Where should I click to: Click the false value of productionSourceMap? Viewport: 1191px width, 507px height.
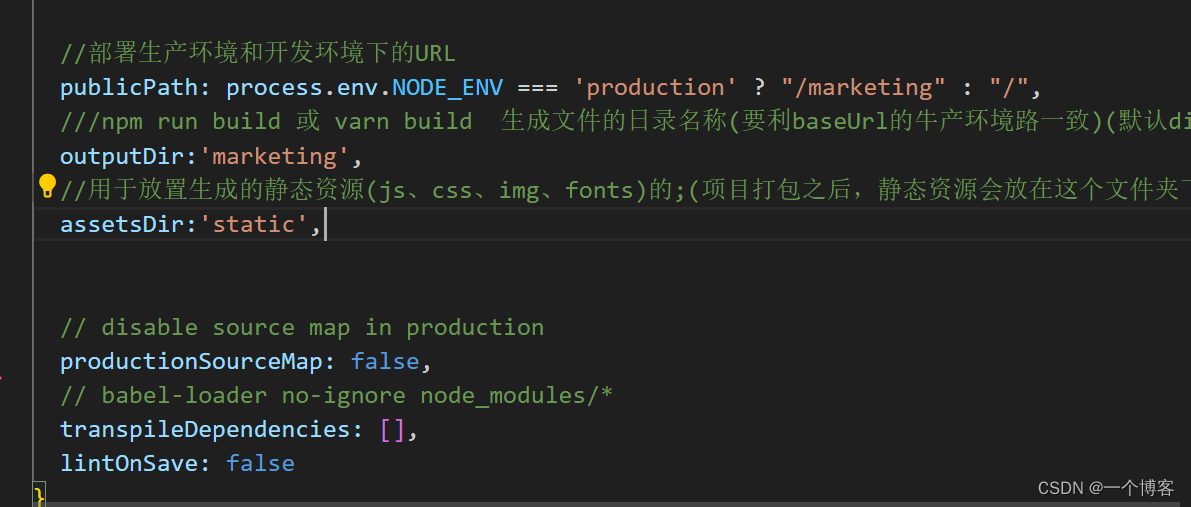click(x=385, y=362)
